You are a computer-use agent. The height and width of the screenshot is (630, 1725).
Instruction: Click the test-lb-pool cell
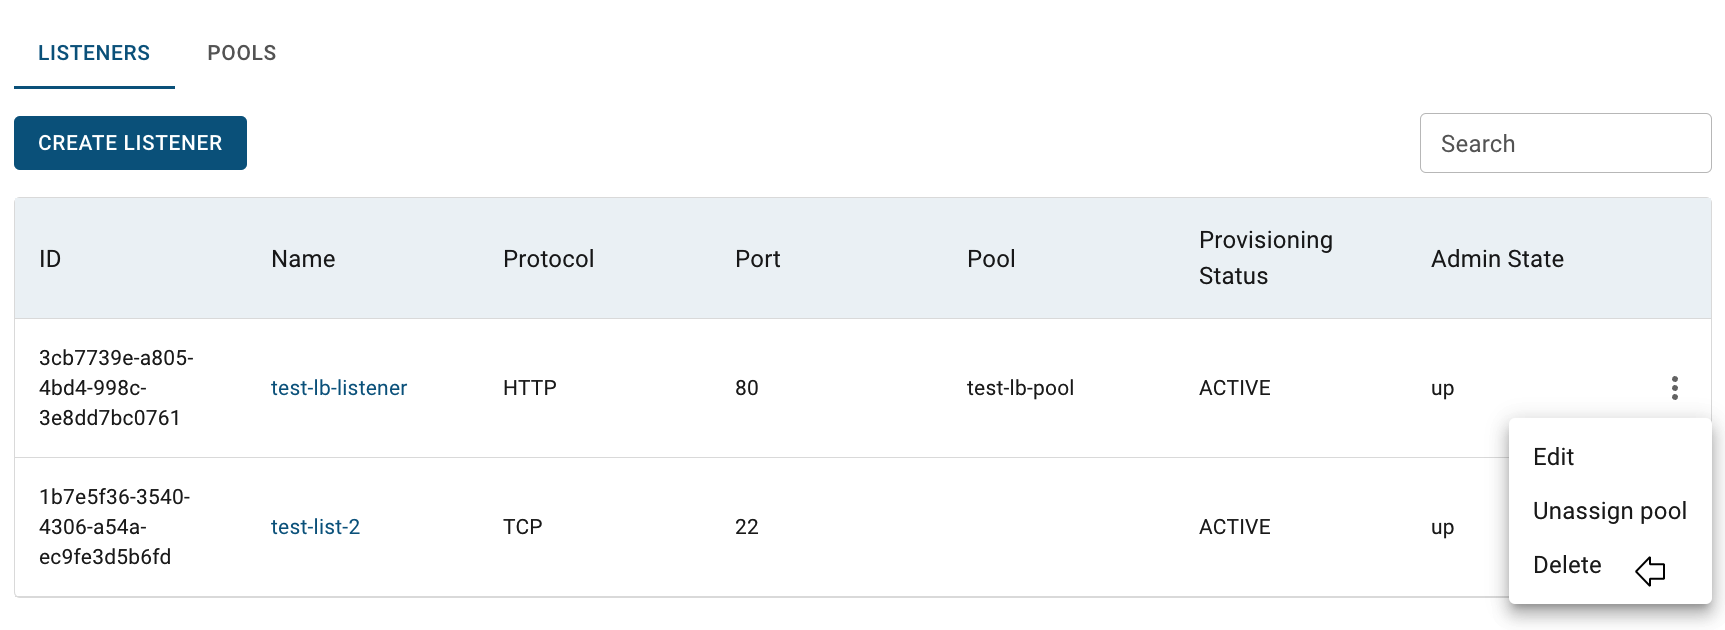(1020, 388)
